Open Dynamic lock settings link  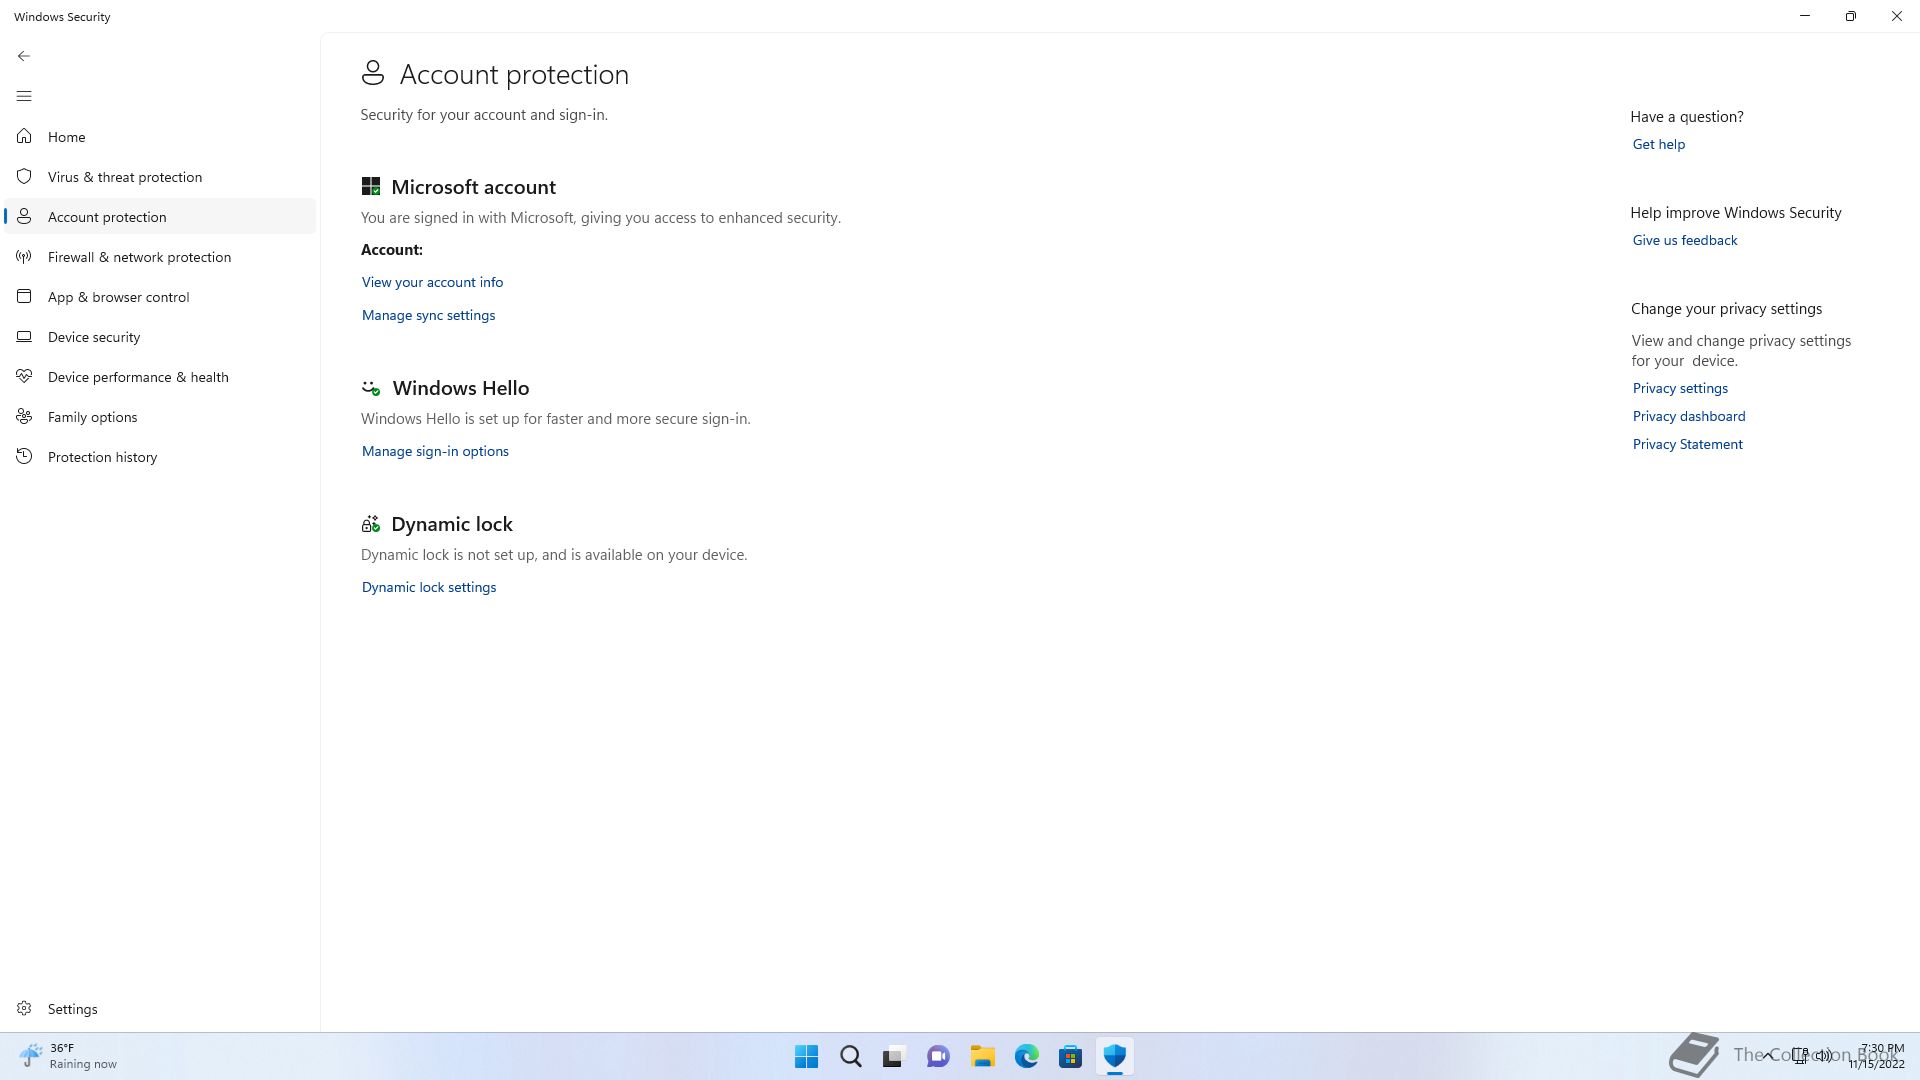coord(429,587)
